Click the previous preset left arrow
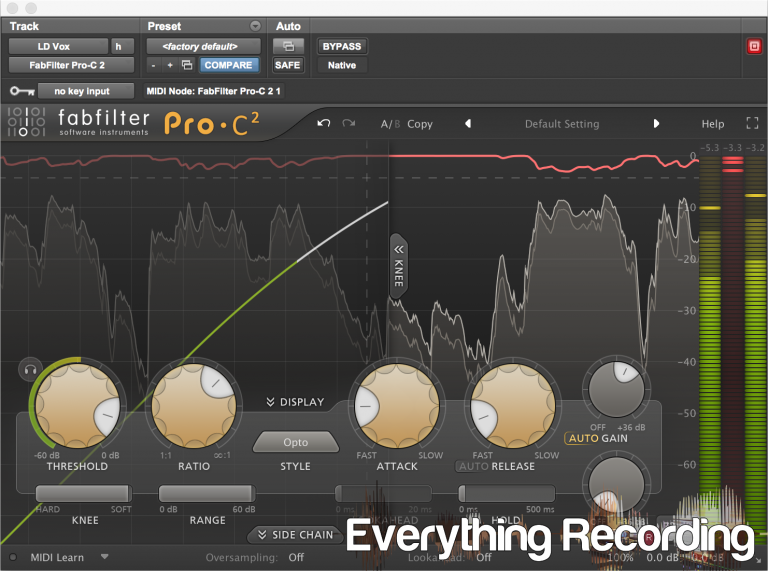Viewport: 768px width, 571px height. click(x=468, y=123)
